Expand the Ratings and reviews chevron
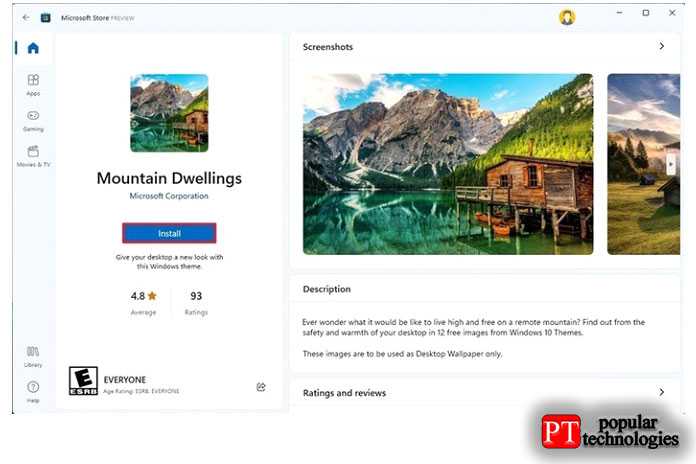Viewport: 696px width, 464px height. [661, 392]
